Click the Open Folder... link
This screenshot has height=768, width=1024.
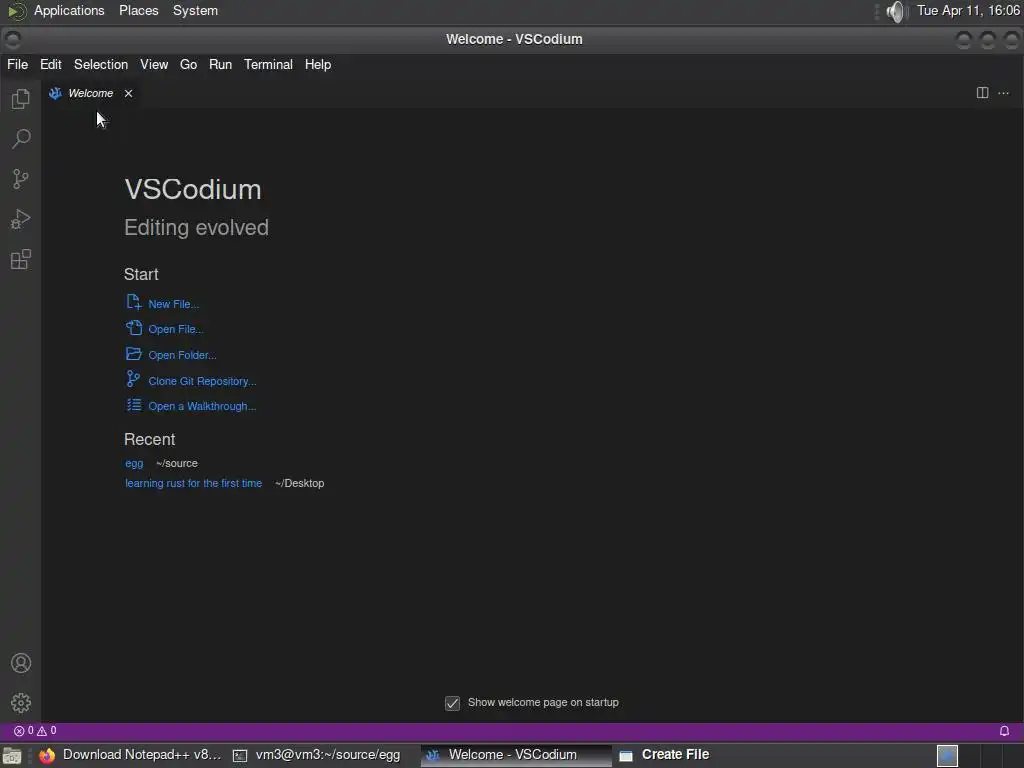(182, 355)
